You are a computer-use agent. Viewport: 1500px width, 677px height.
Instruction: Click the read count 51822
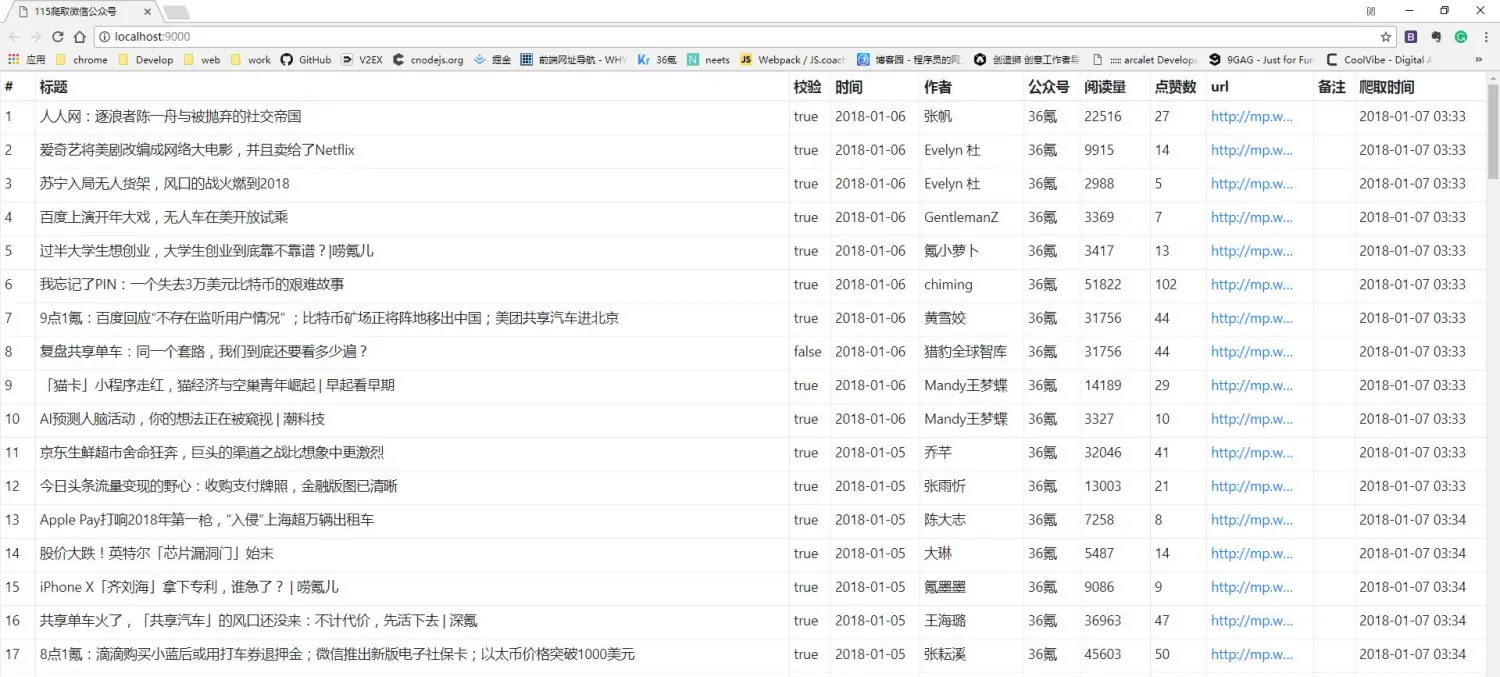coord(1103,285)
